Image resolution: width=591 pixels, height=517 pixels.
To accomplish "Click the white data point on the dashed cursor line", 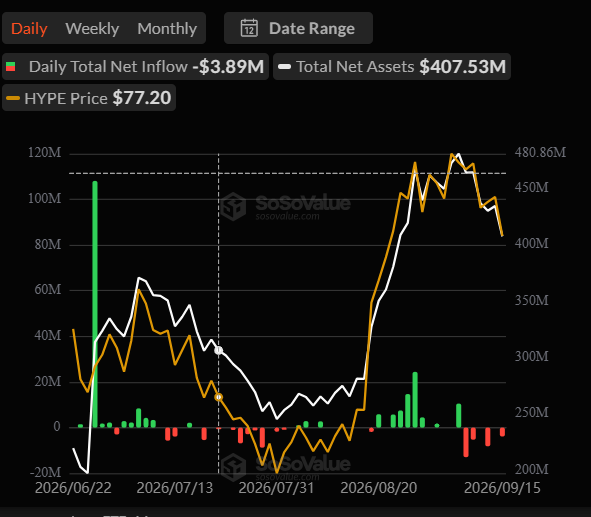I will point(219,350).
